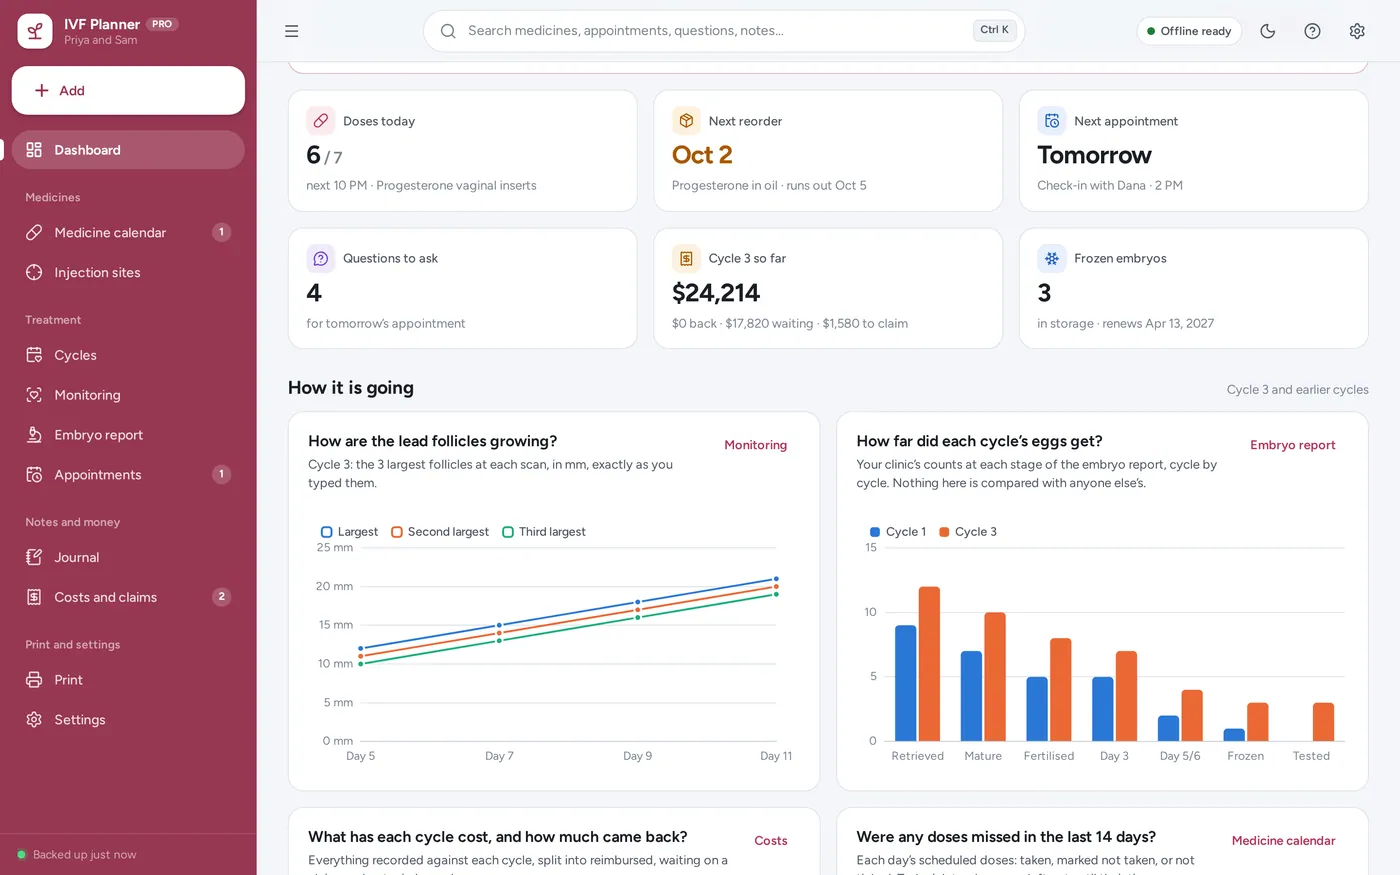Open help via question mark icon
Image resolution: width=1400 pixels, height=875 pixels.
point(1313,31)
